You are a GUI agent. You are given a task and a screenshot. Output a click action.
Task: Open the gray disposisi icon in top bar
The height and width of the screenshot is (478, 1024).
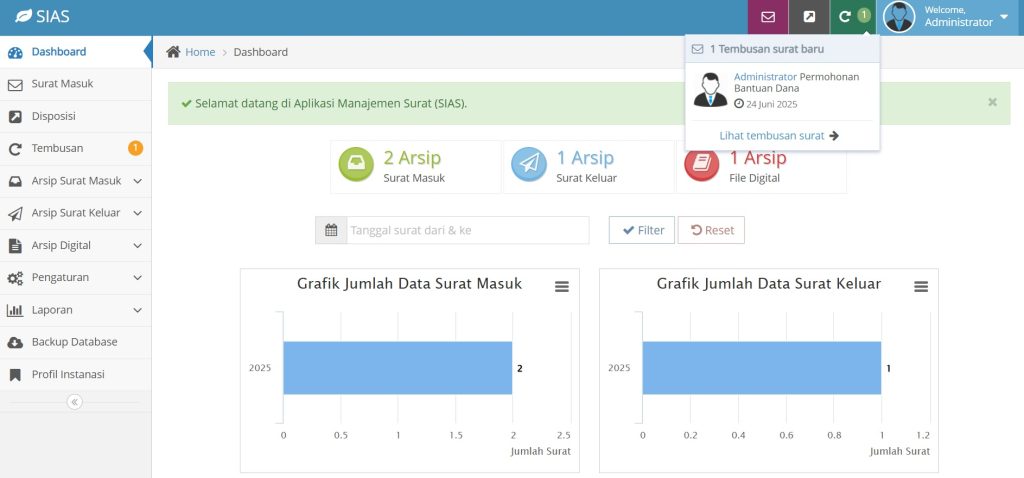point(809,17)
